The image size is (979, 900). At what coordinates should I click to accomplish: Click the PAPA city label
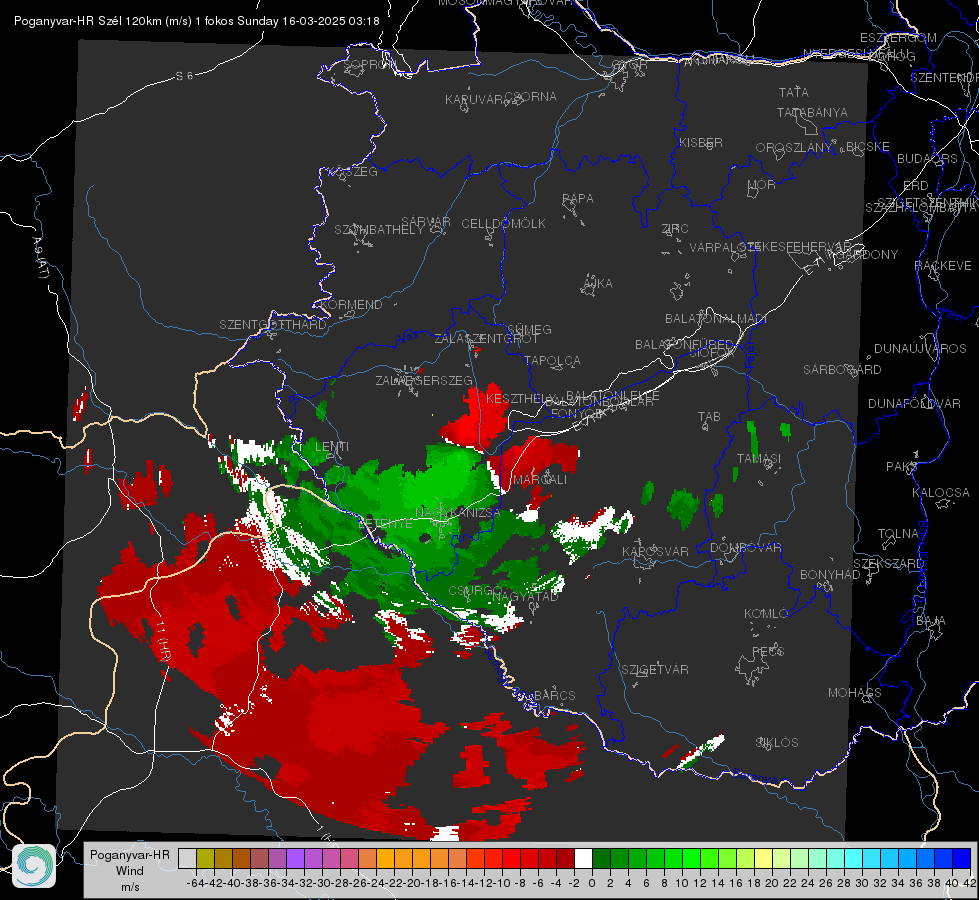(x=578, y=199)
